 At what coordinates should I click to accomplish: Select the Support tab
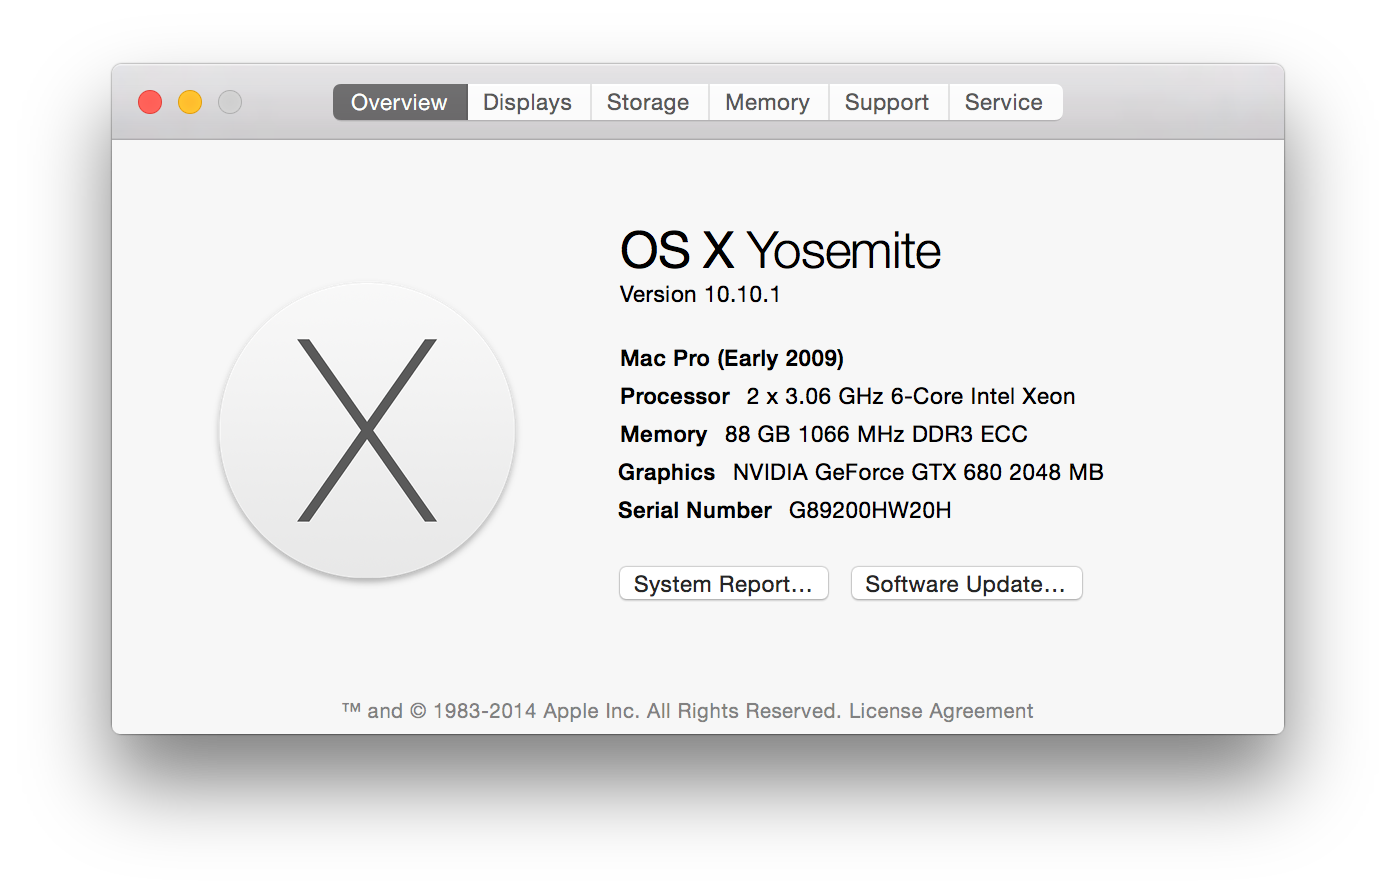[887, 102]
